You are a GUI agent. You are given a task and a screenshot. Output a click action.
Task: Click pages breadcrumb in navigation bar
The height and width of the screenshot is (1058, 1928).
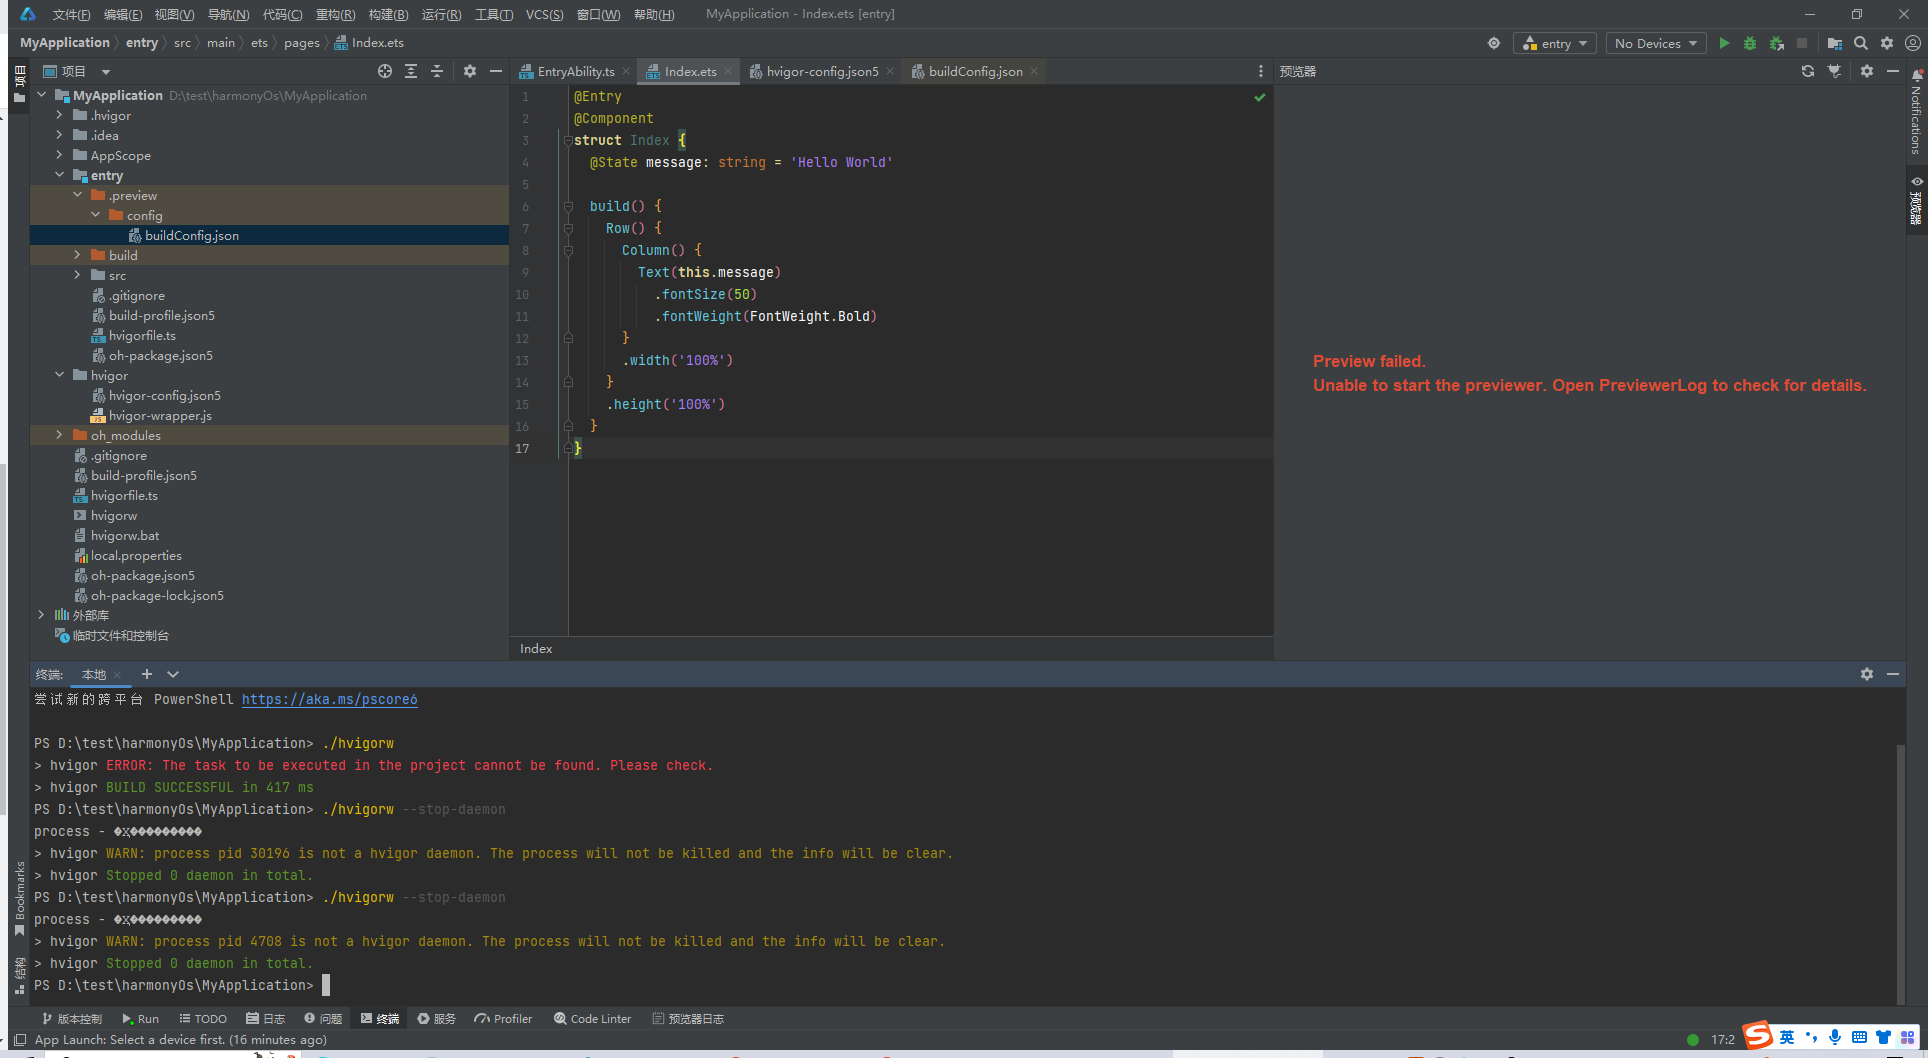click(301, 43)
